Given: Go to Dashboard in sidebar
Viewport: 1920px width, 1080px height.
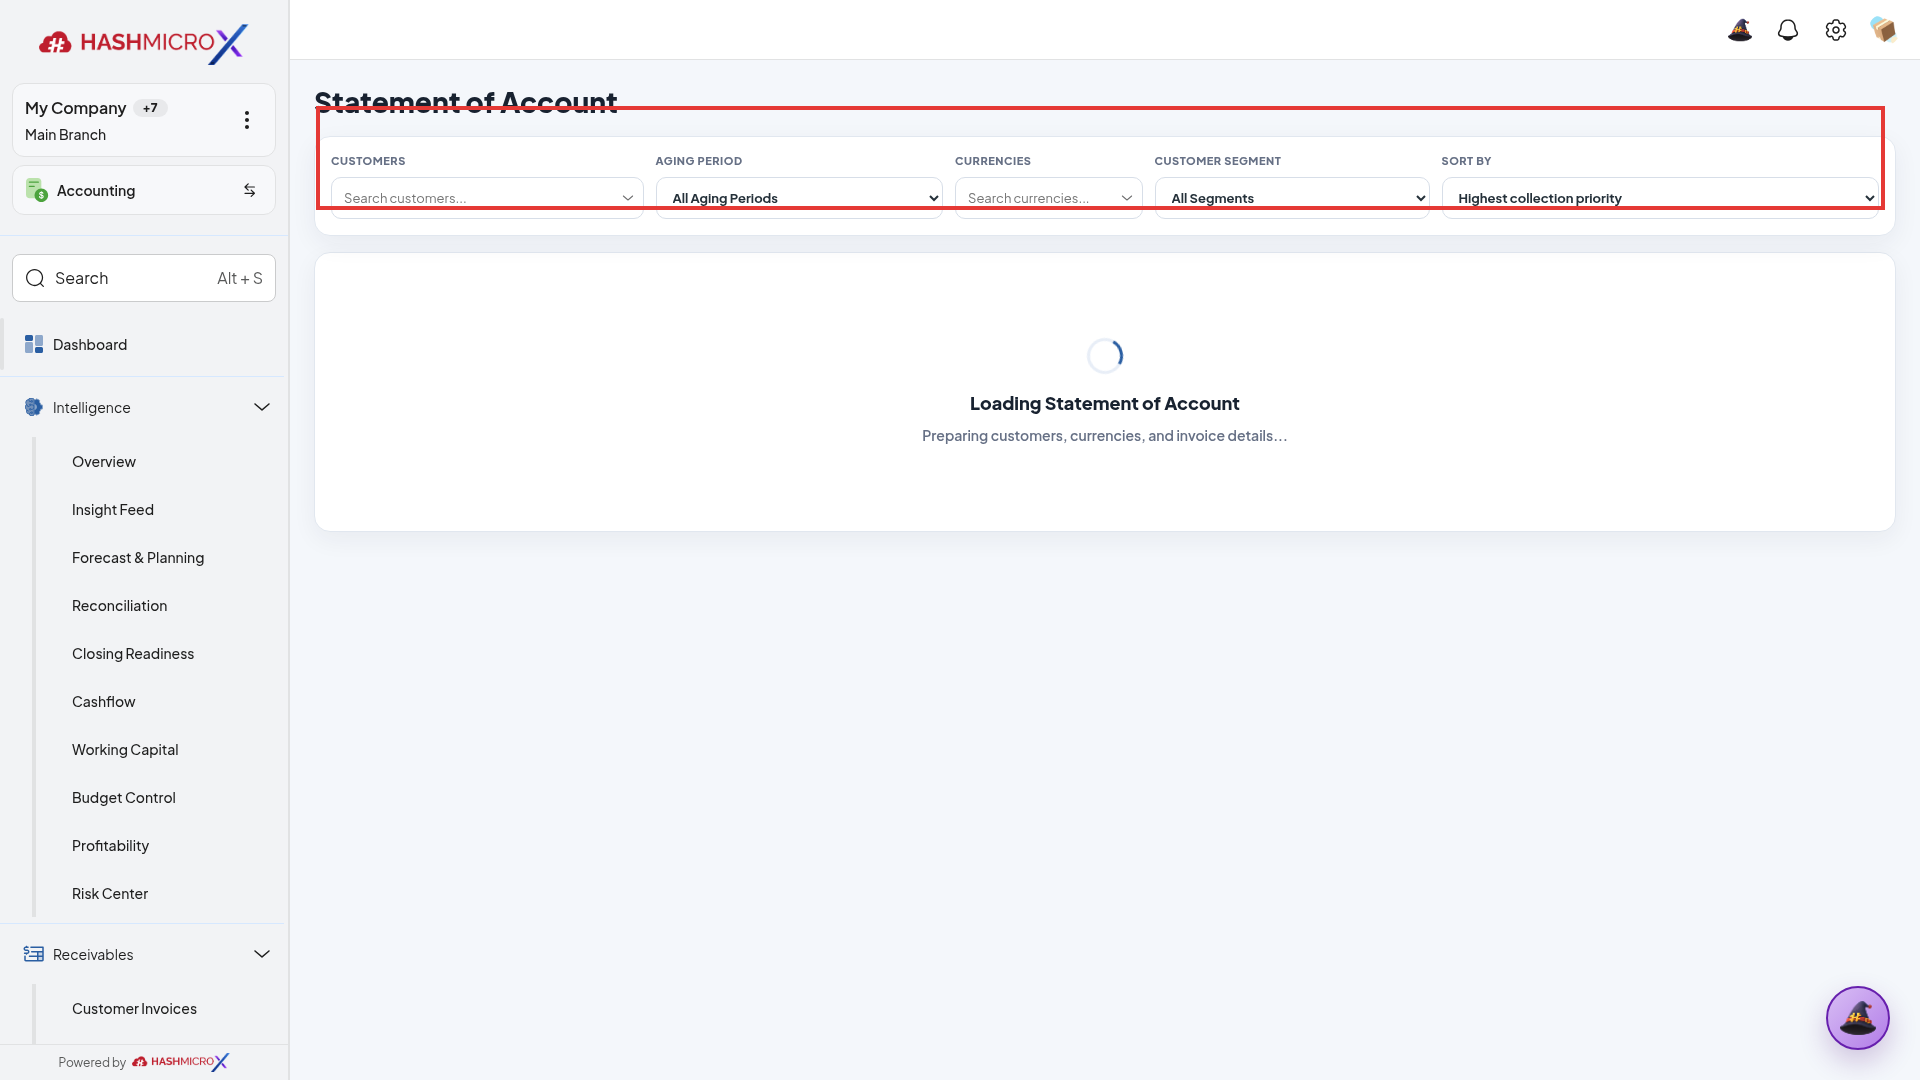Looking at the screenshot, I should pos(144,344).
